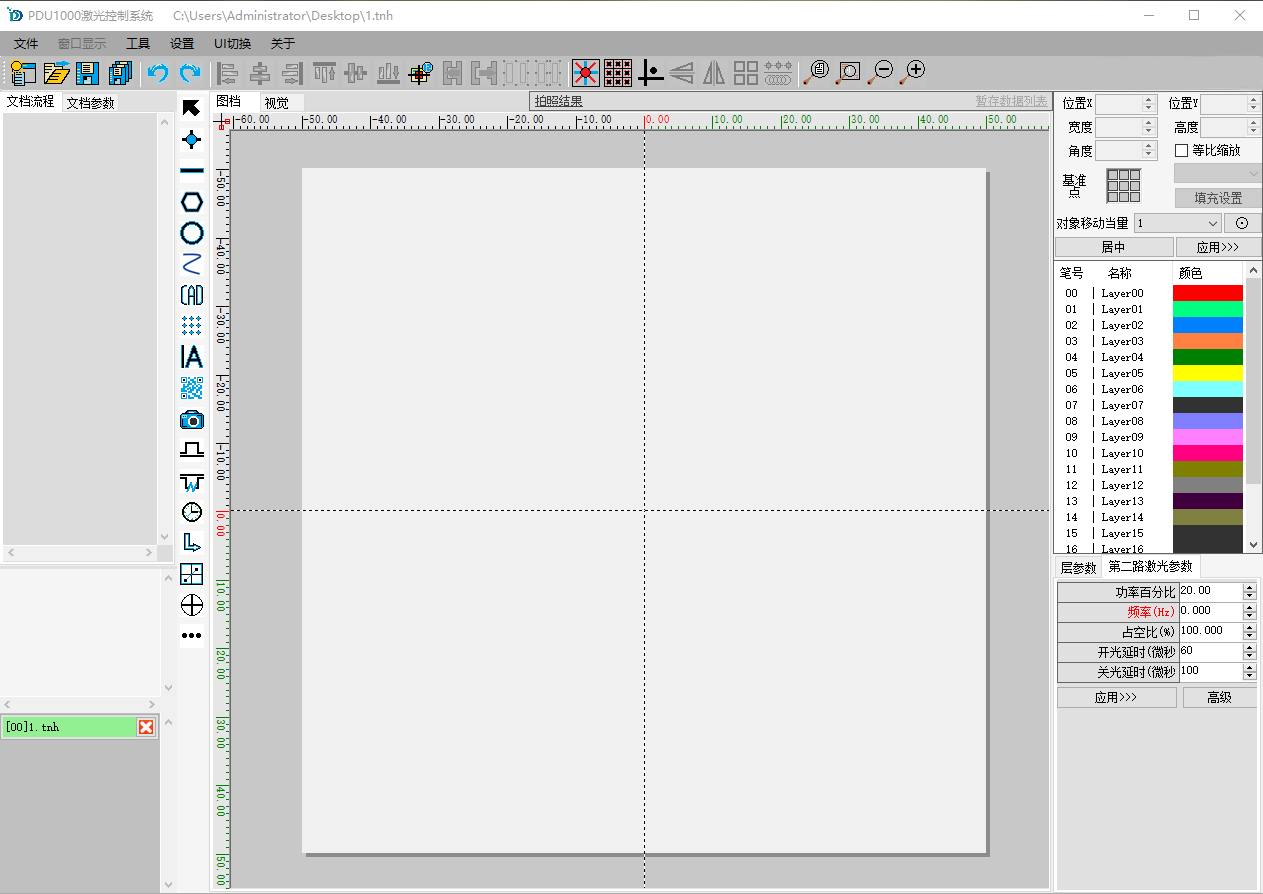Select the red Layer00 color swatch

point(1207,293)
